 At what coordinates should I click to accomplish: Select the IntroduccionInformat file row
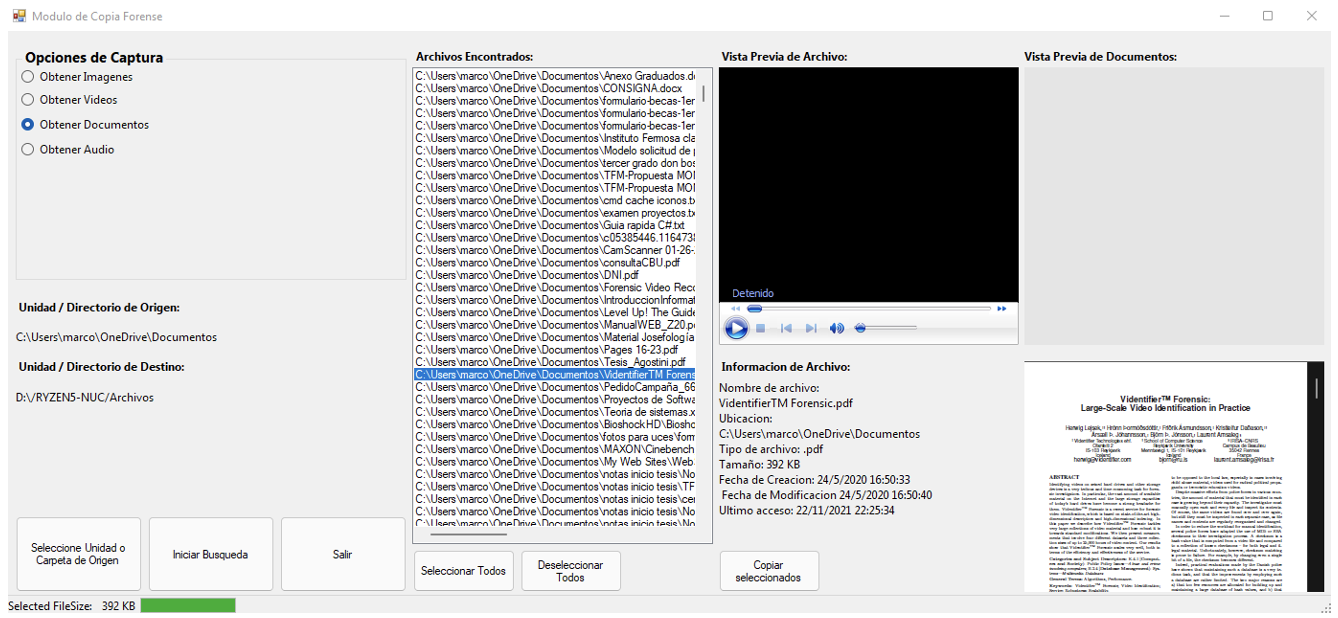click(555, 300)
